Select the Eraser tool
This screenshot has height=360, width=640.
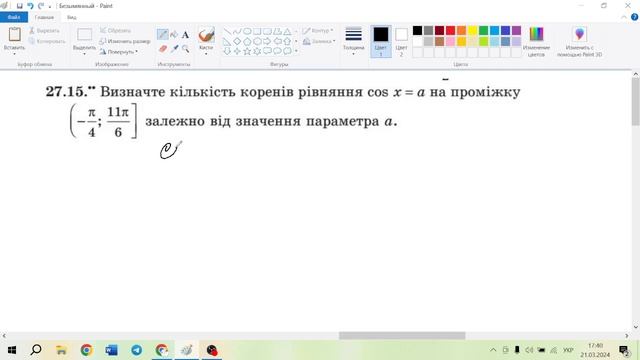pos(162,49)
